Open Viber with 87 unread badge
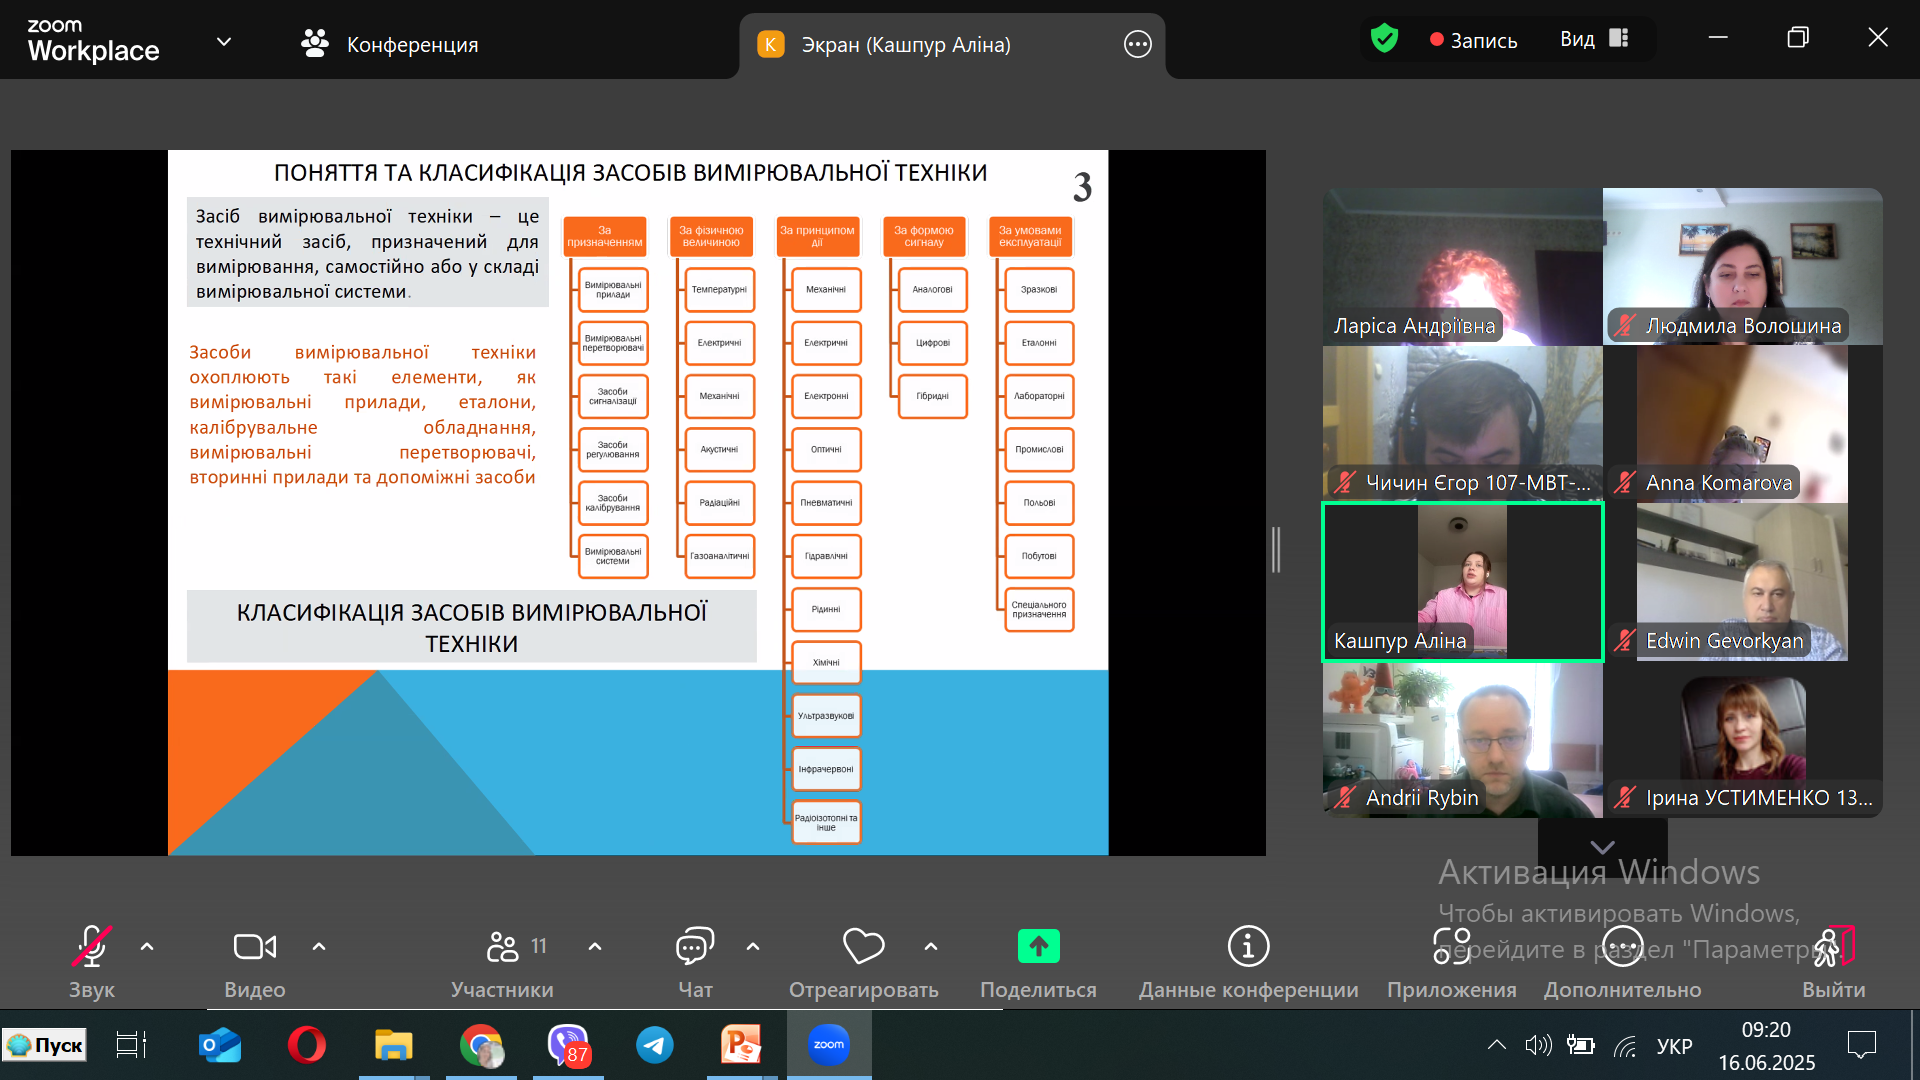 [568, 1045]
